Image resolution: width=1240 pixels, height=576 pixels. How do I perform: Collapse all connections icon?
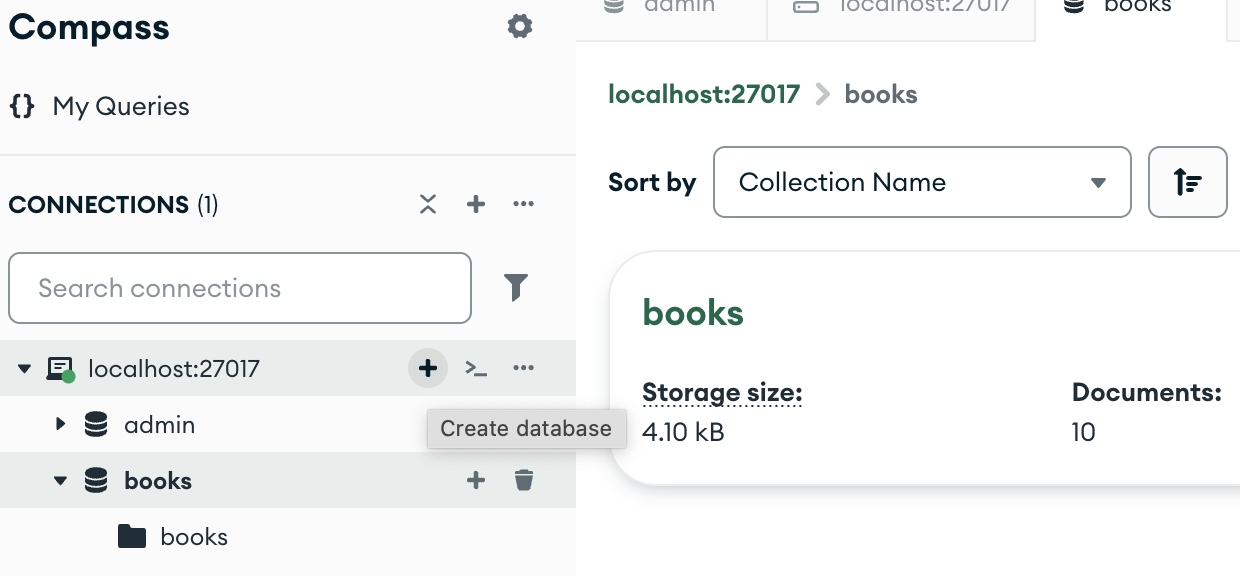point(428,204)
